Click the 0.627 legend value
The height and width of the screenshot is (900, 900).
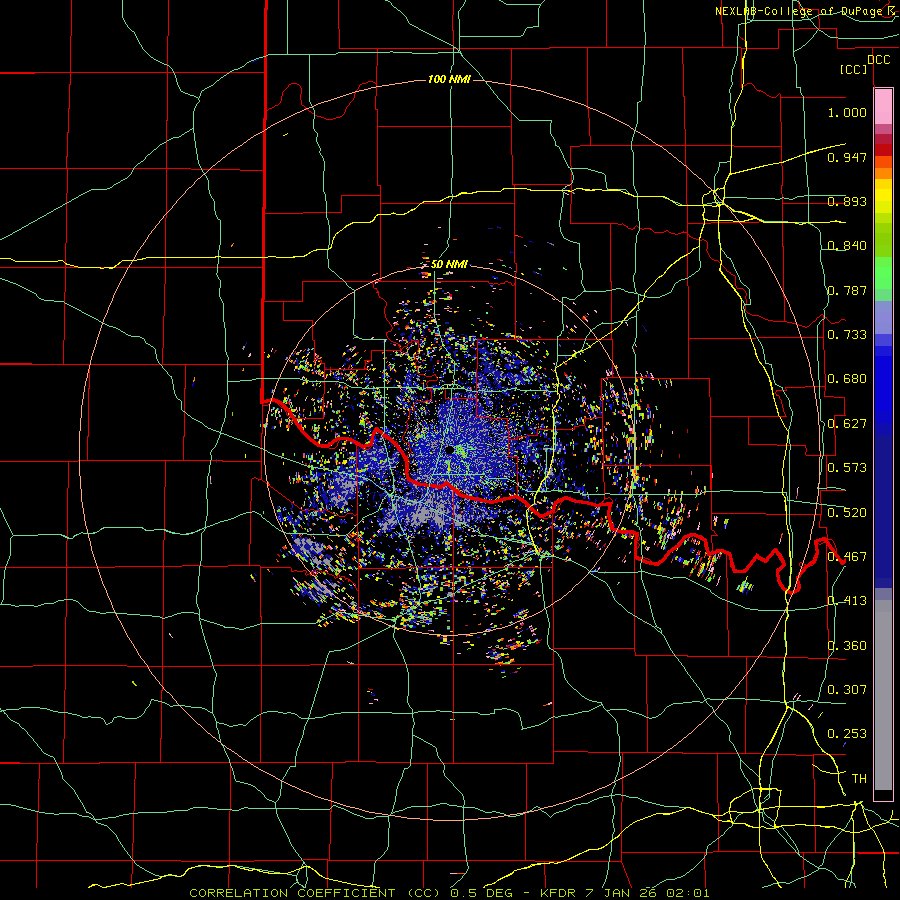point(847,424)
